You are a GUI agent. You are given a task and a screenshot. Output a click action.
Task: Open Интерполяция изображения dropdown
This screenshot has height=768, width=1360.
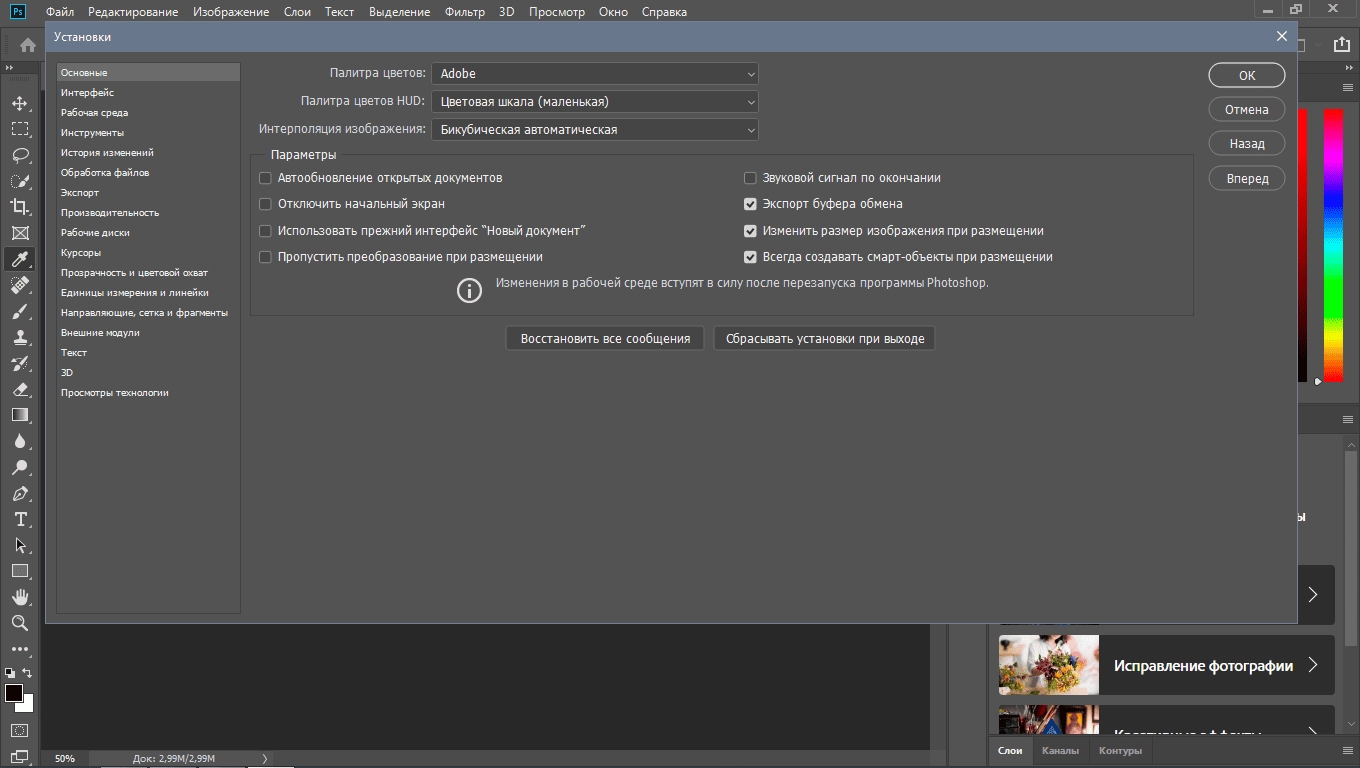tap(595, 130)
